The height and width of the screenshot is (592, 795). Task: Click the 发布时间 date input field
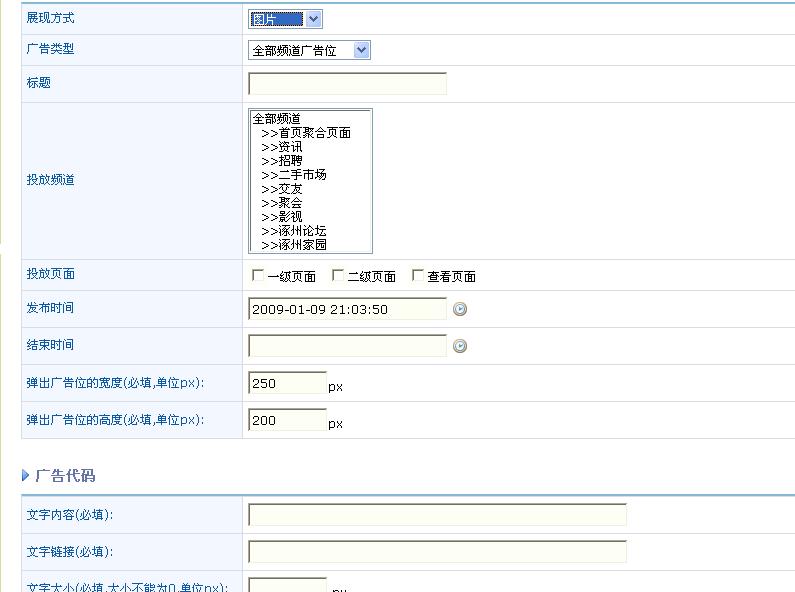347,309
